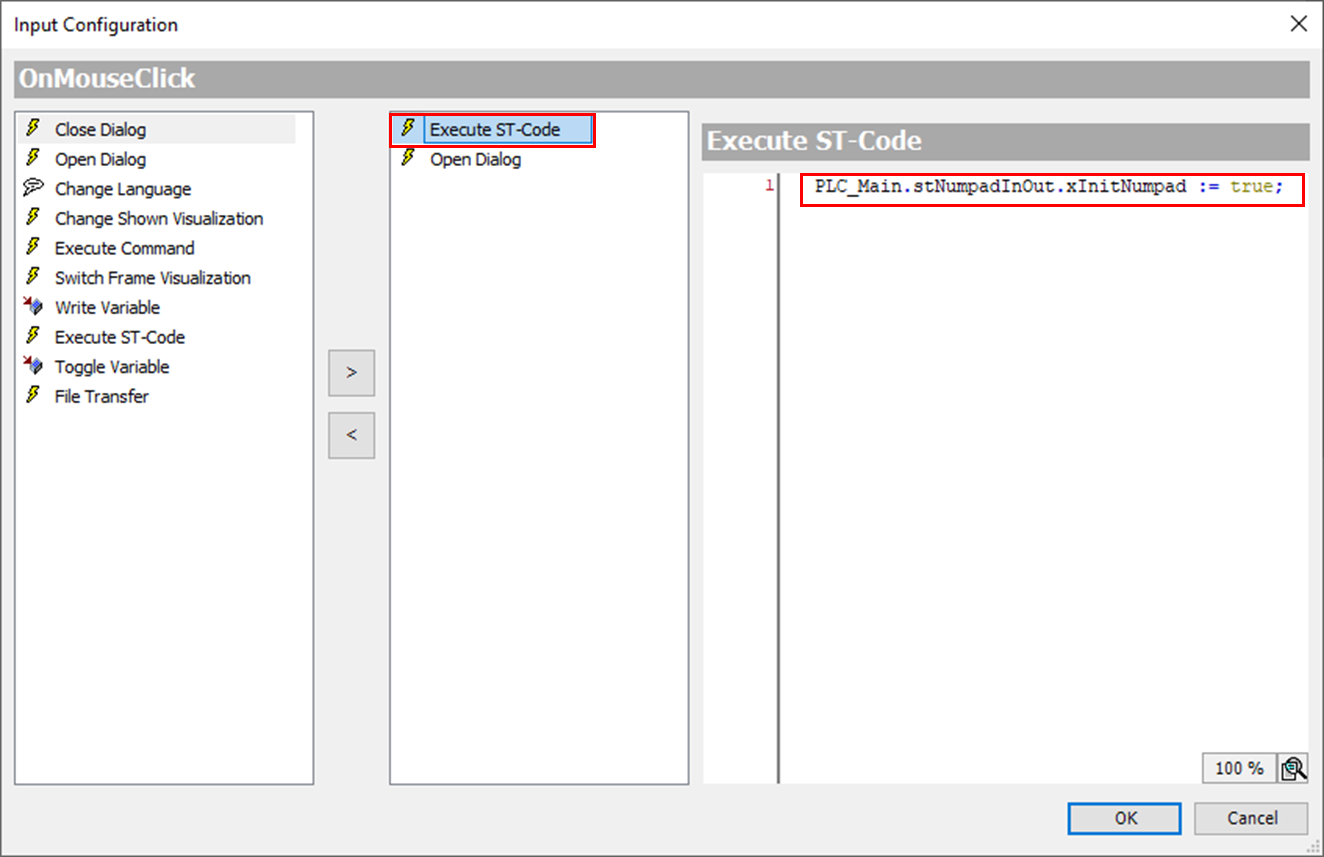Screen dimensions: 1324x857
Task: Add selected action with the > button
Action: click(351, 373)
